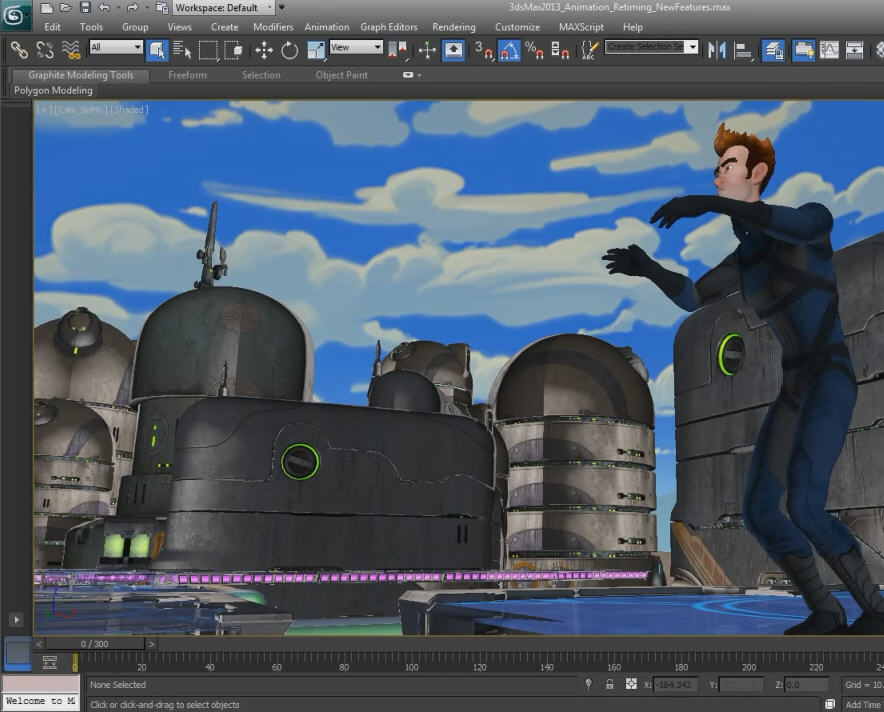This screenshot has width=884, height=712.
Task: Open Select by Name dialog
Action: point(182,49)
